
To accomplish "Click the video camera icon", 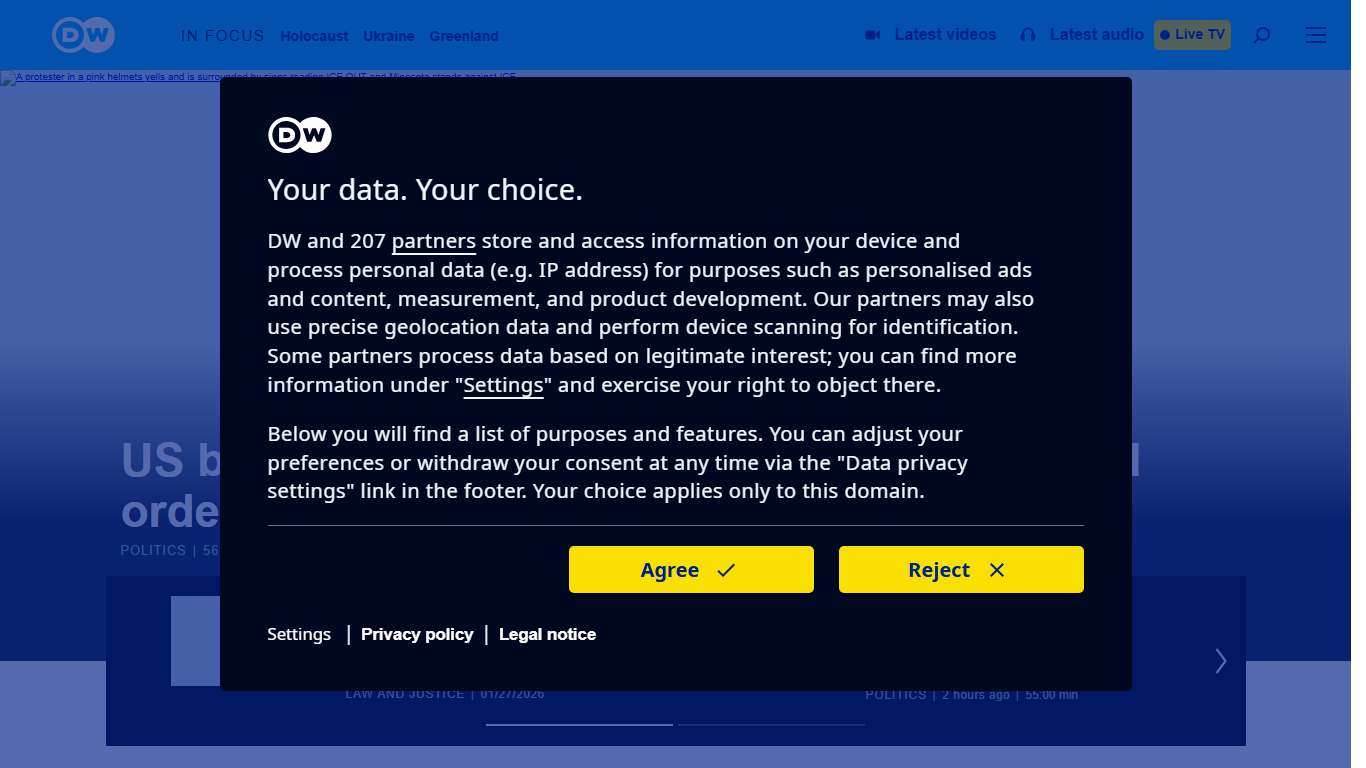I will pos(872,35).
